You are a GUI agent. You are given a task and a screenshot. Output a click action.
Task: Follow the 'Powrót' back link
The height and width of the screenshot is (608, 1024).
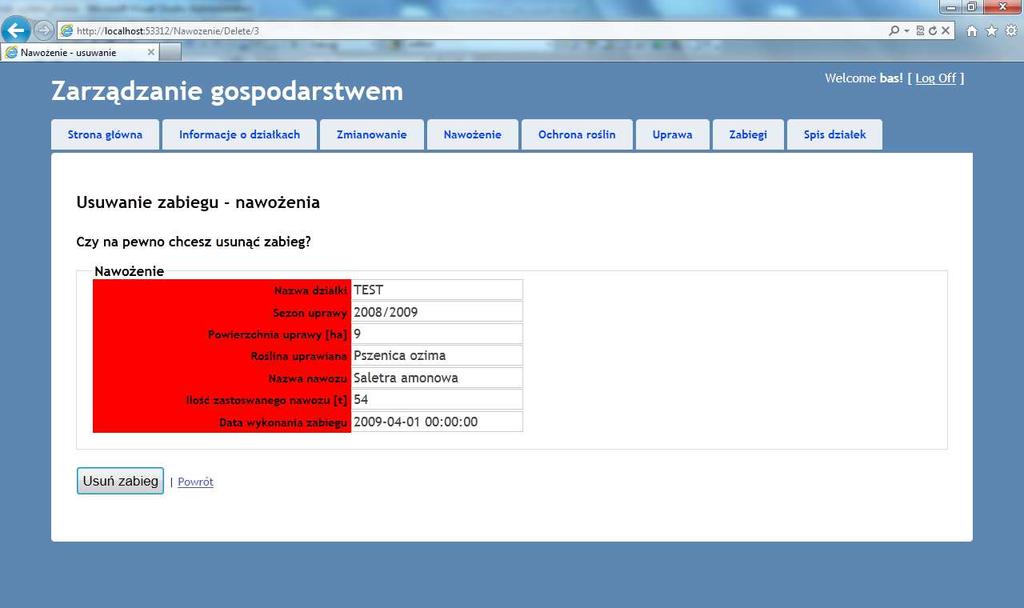tap(195, 482)
